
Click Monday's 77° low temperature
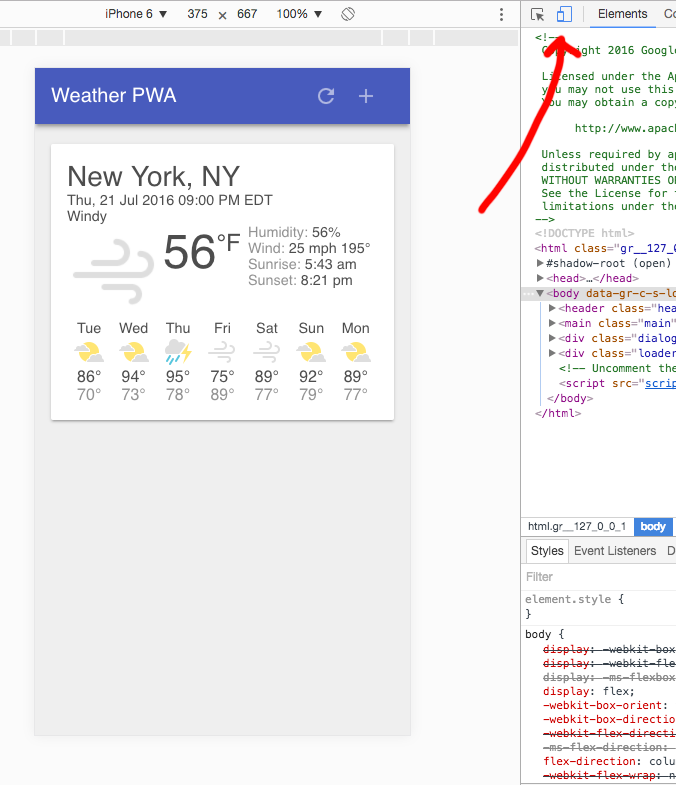(356, 395)
